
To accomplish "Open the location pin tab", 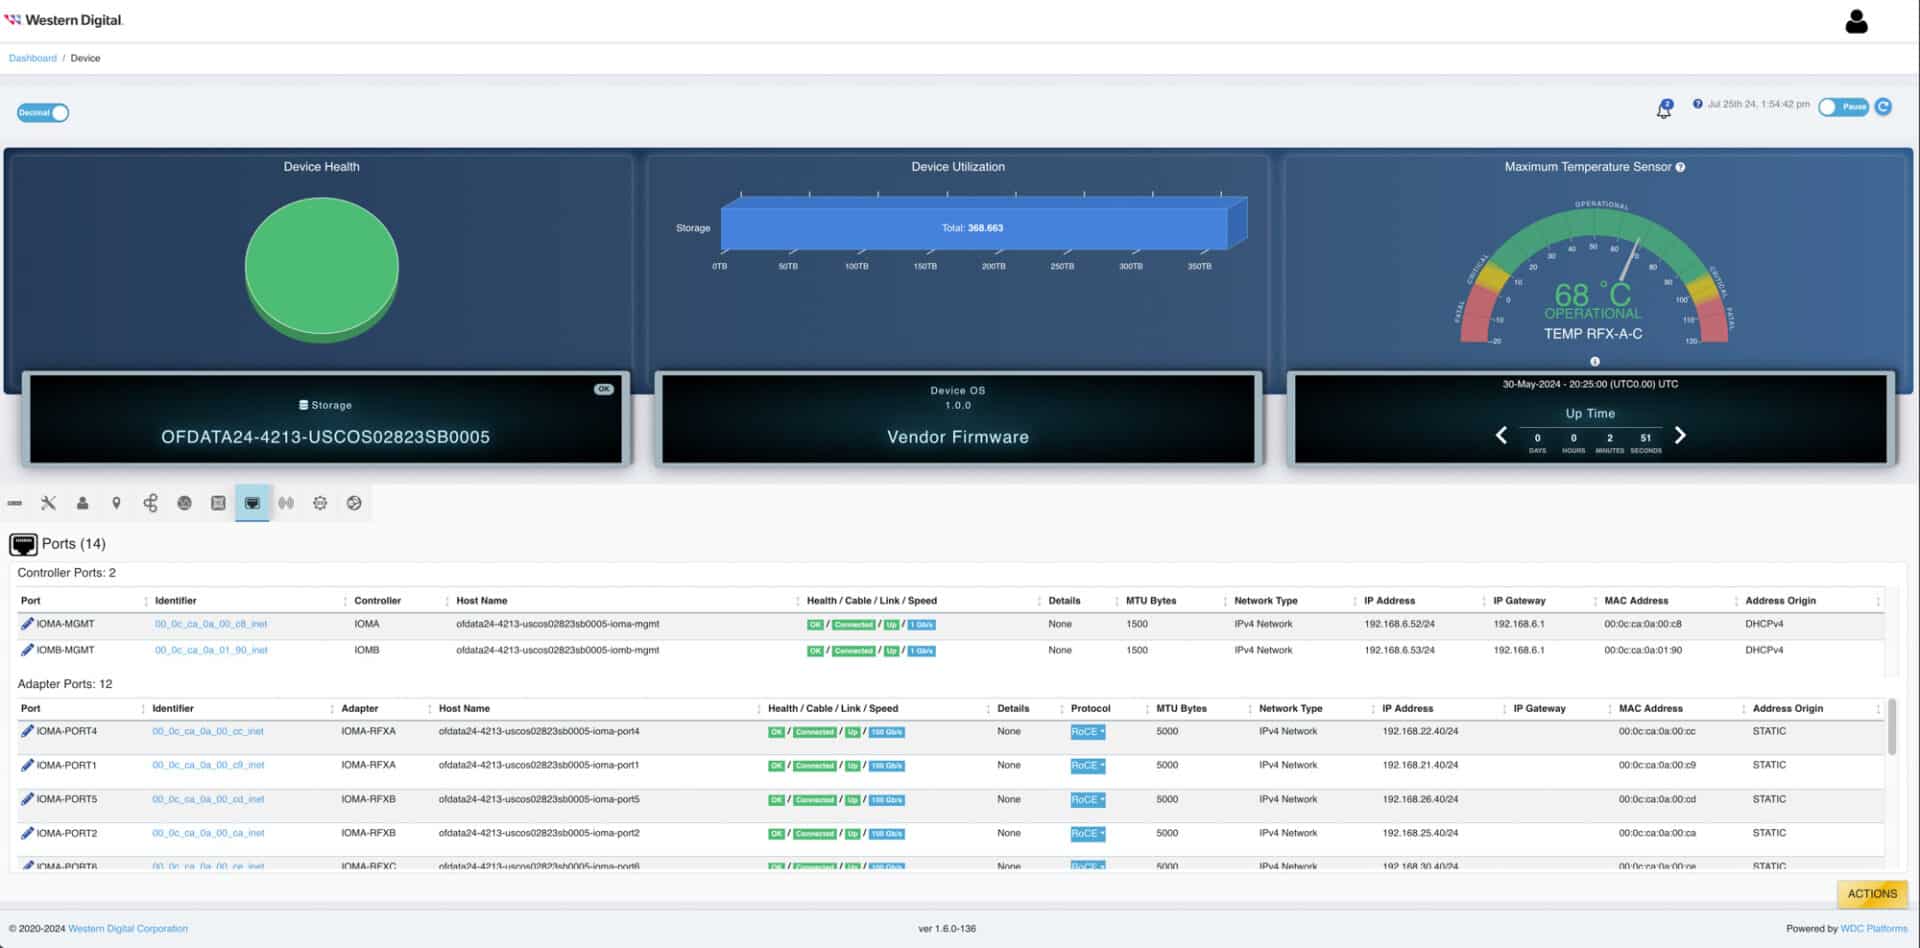I will pos(116,503).
